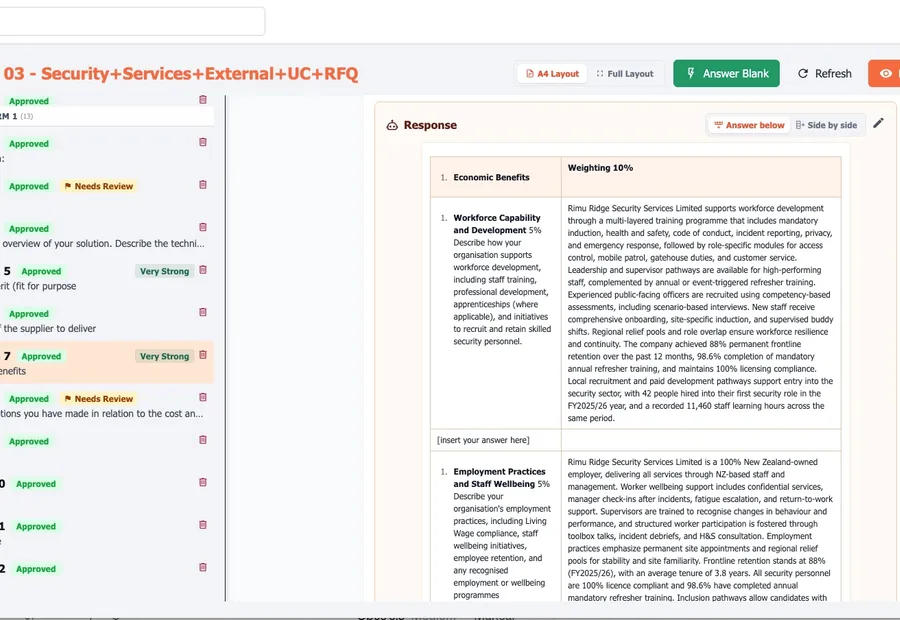Edit the response with pencil icon
The height and width of the screenshot is (620, 900).
[x=878, y=123]
